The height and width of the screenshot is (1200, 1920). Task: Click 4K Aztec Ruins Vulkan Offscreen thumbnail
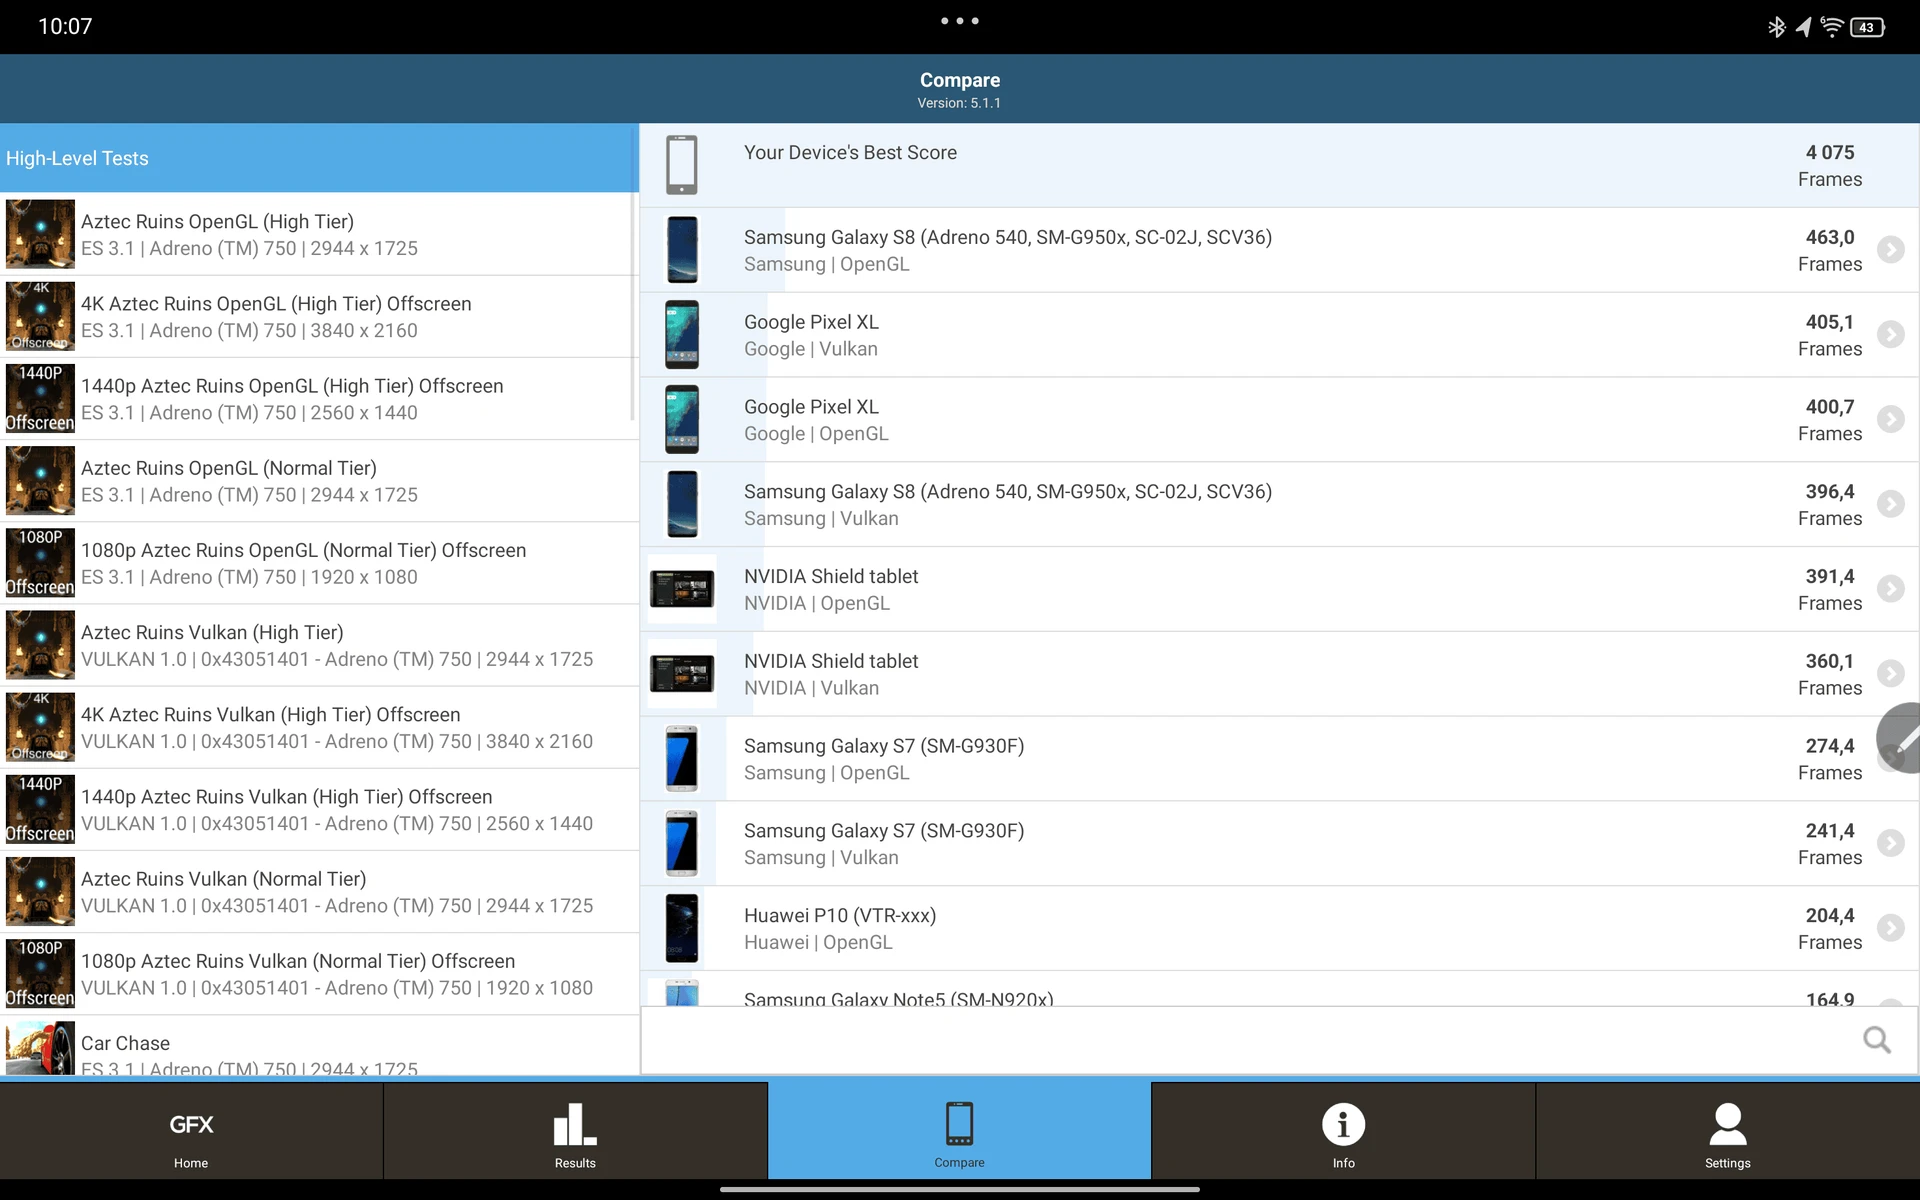(x=40, y=727)
